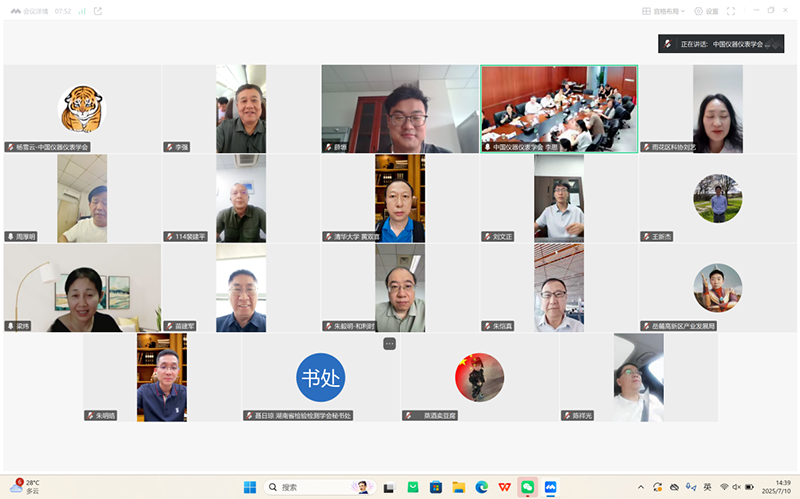The height and width of the screenshot is (499, 800).
Task: Select the active speaker 中国仪器仪表学会 video
Action: pos(559,108)
